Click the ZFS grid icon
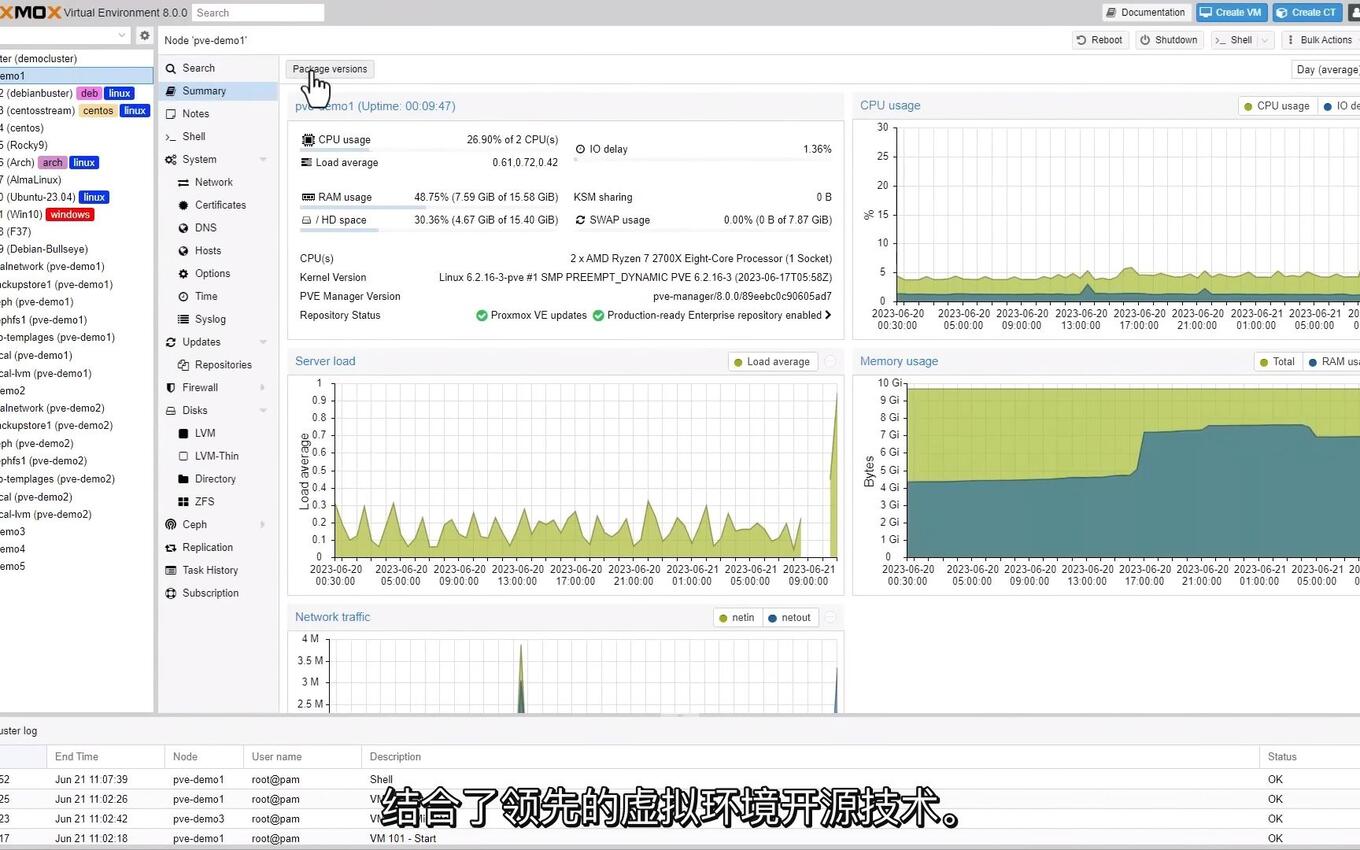The height and width of the screenshot is (850, 1360). pyautogui.click(x=184, y=502)
